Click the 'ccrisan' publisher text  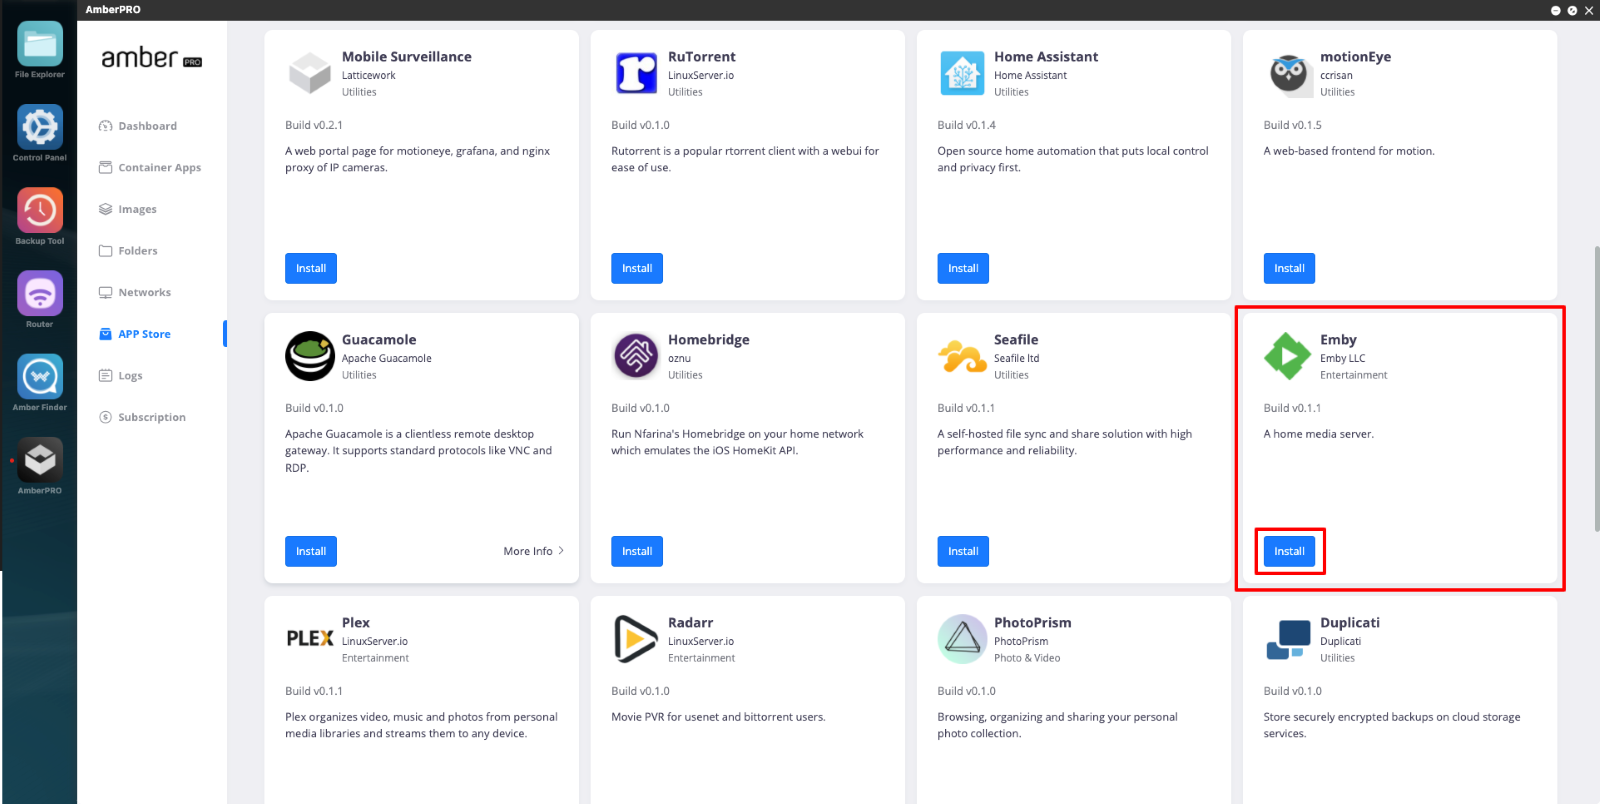[x=1336, y=75]
